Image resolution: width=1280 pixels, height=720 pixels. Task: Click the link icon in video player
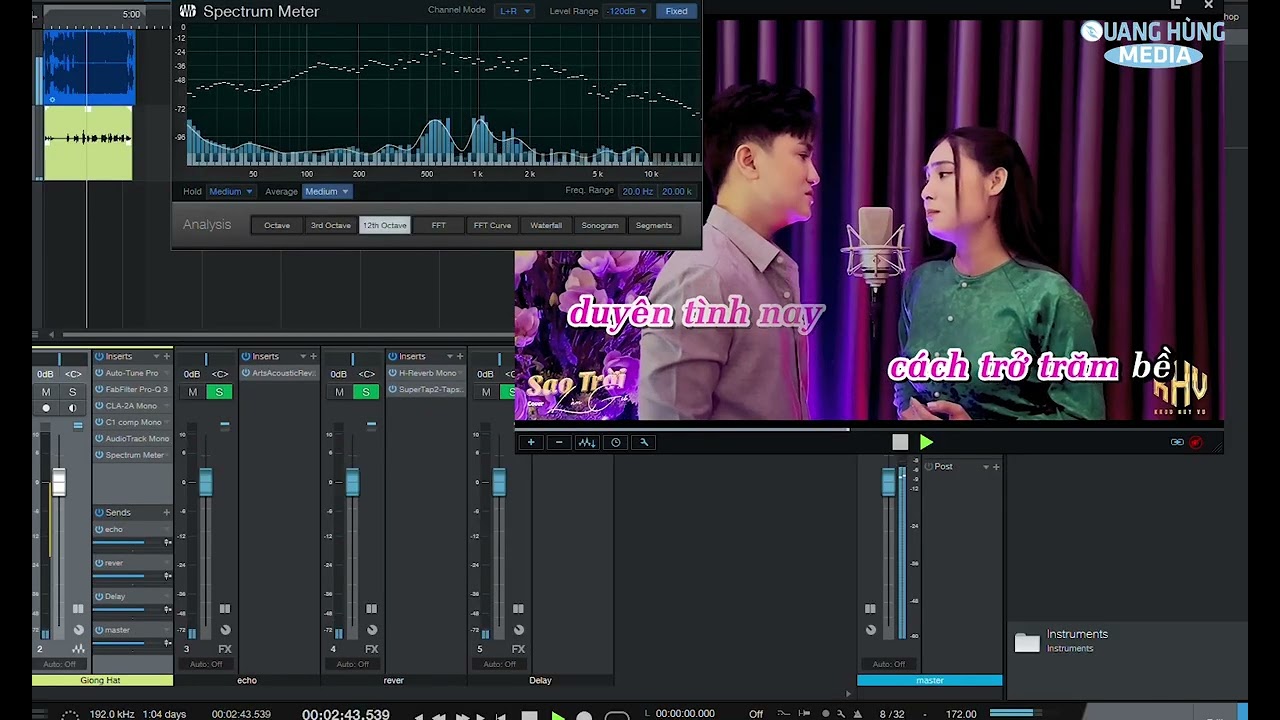(x=1177, y=442)
